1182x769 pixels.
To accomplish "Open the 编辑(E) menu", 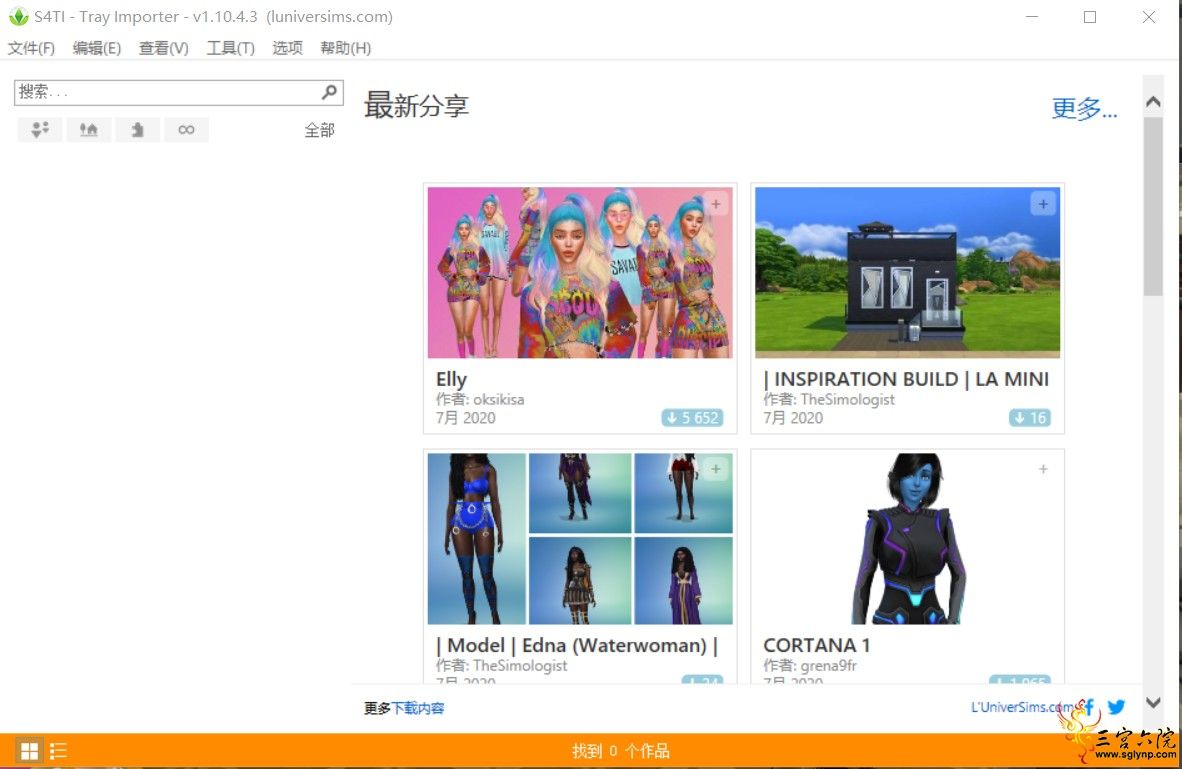I will (x=96, y=48).
